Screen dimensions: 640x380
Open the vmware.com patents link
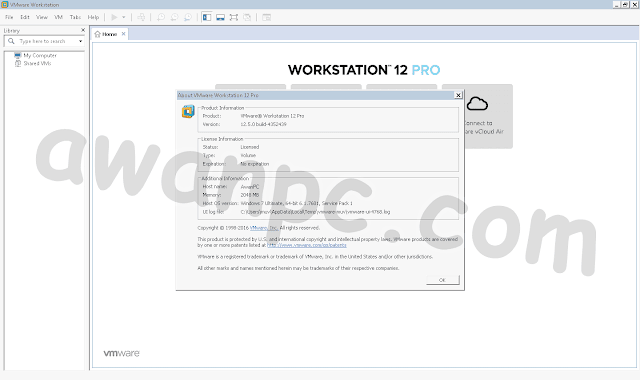pyautogui.click(x=307, y=245)
